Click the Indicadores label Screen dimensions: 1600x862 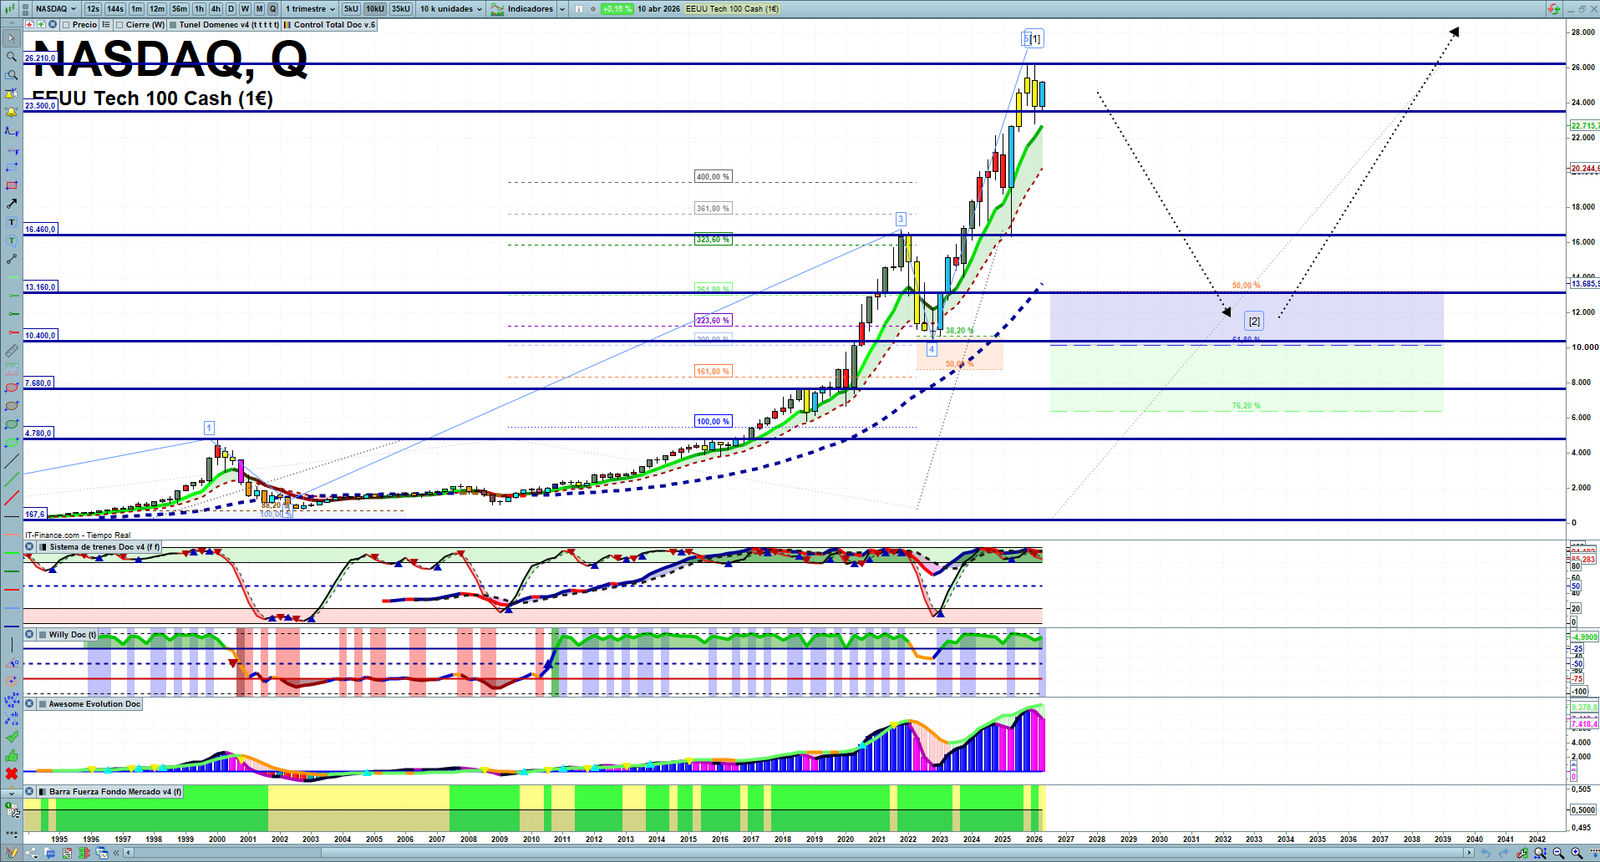coord(530,9)
